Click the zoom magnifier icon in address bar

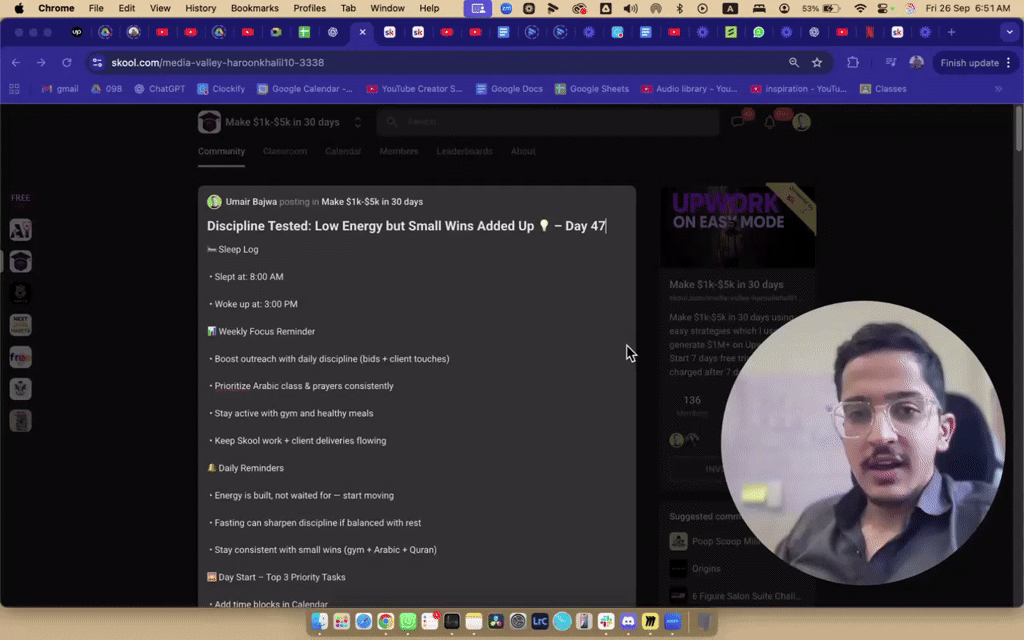point(793,63)
